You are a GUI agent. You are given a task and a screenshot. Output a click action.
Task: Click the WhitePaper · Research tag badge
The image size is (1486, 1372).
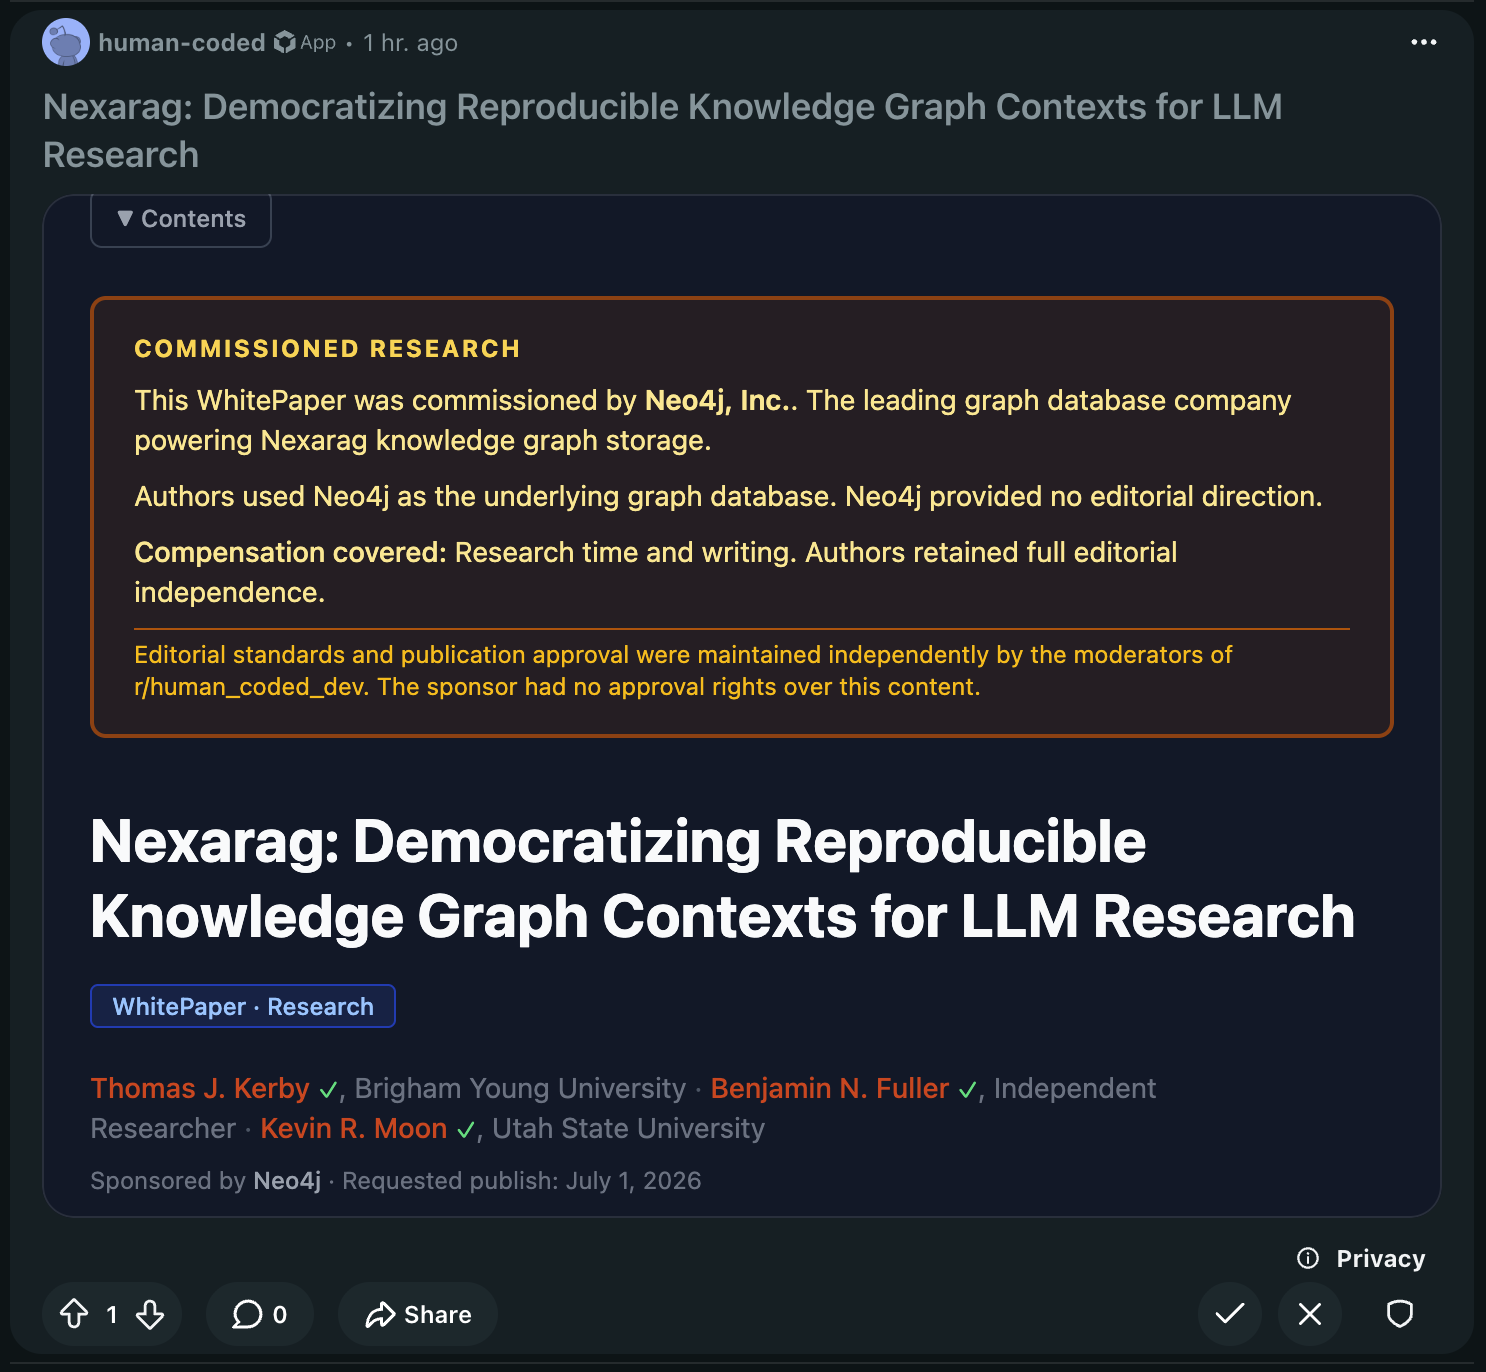tap(243, 1006)
